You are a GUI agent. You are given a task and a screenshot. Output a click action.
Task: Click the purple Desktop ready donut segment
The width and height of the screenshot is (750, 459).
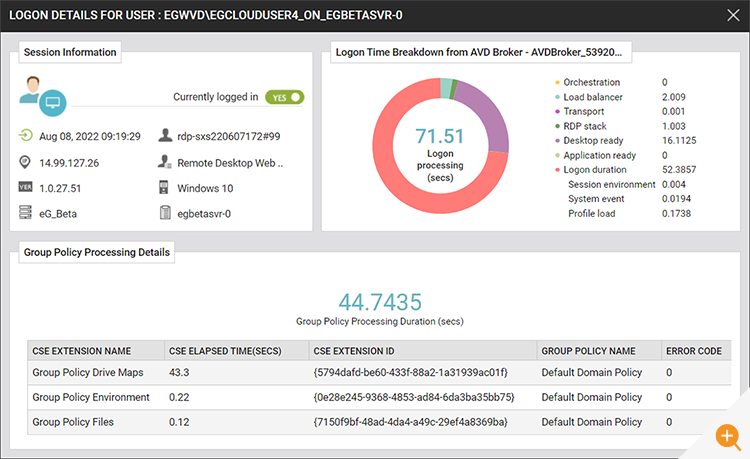click(488, 114)
